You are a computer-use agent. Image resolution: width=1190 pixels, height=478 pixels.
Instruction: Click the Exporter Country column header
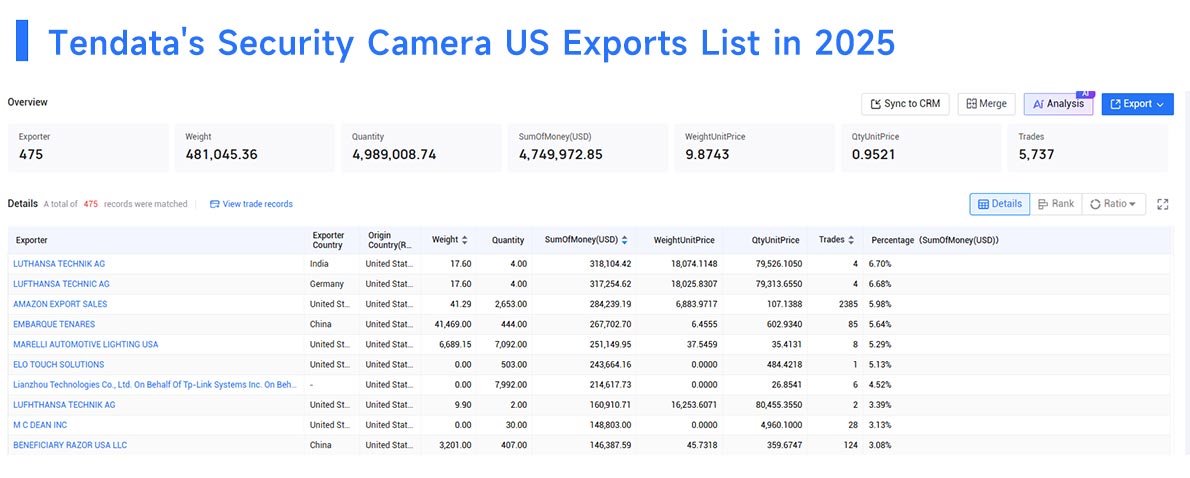pos(328,240)
